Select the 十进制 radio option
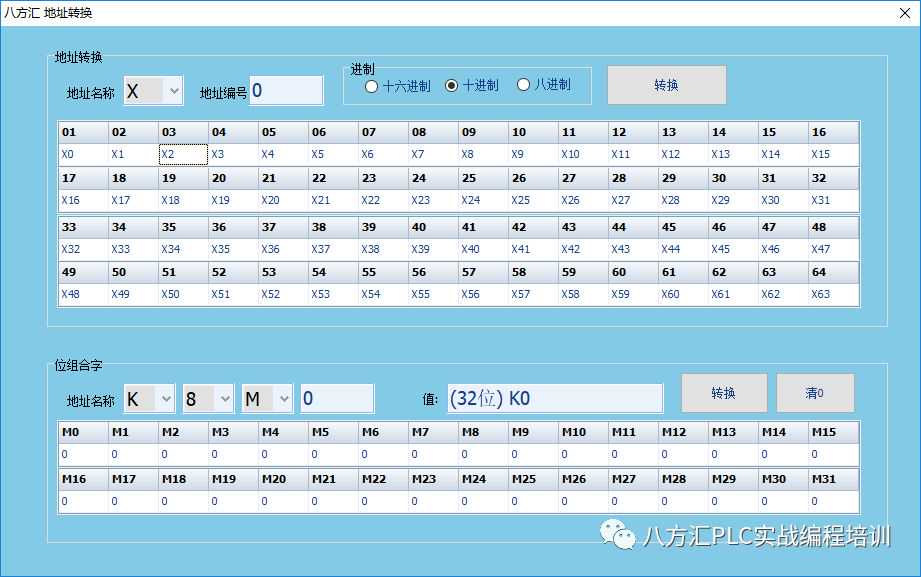921x577 pixels. coord(452,86)
